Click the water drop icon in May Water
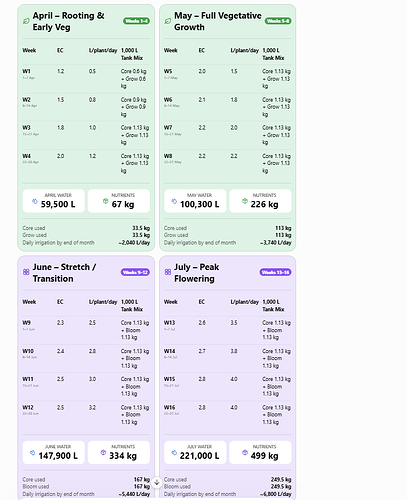Viewport: 407px width, 500px height. [174, 201]
